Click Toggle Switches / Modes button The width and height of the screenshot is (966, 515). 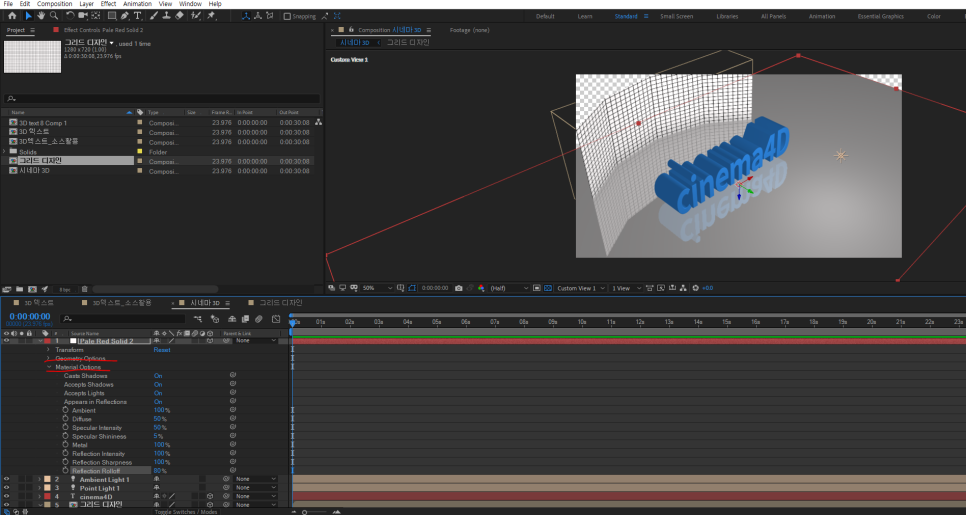pos(186,511)
